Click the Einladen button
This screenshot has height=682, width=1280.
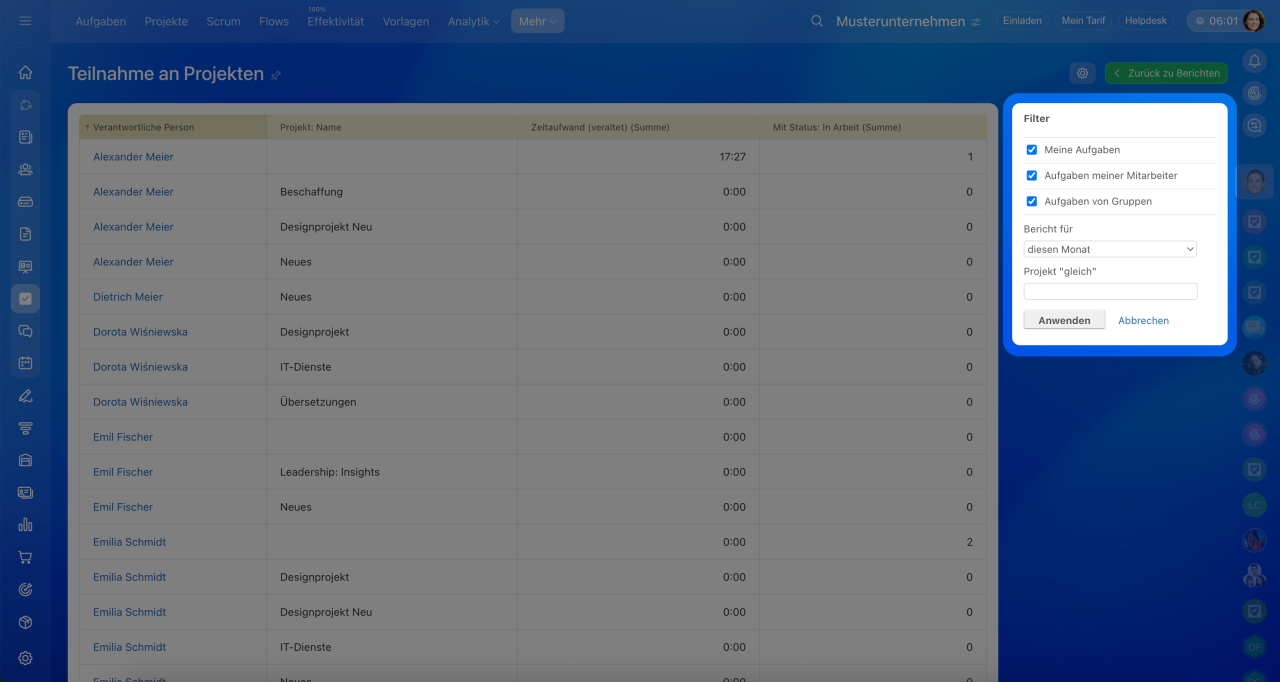click(1022, 21)
